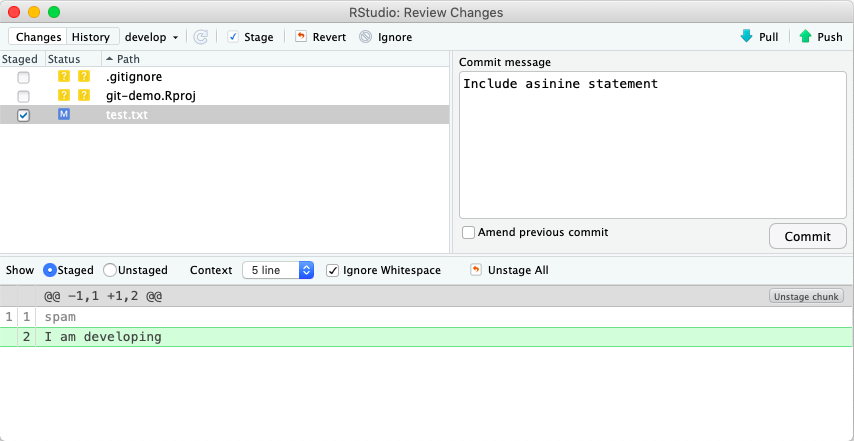The image size is (854, 441).
Task: Open the Context 5 line dropdown
Action: tap(278, 270)
